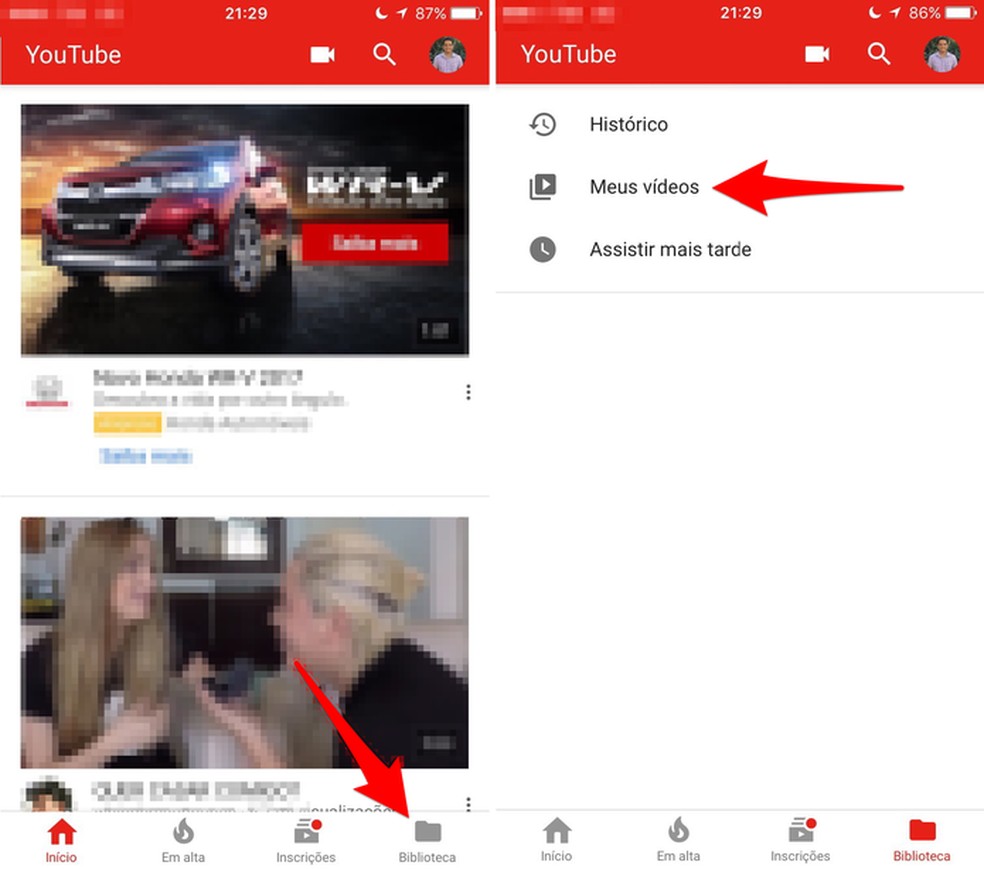Open account avatar in the left screen
Viewport: 984px width, 869px height.
[x=447, y=55]
